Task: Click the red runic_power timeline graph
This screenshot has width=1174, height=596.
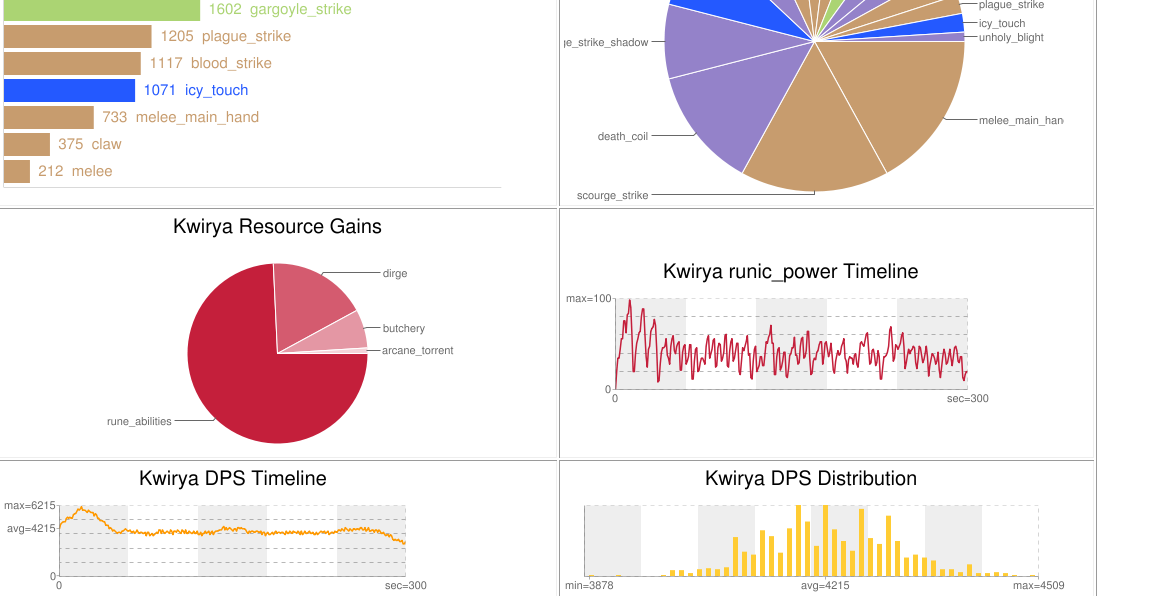Action: pos(790,343)
